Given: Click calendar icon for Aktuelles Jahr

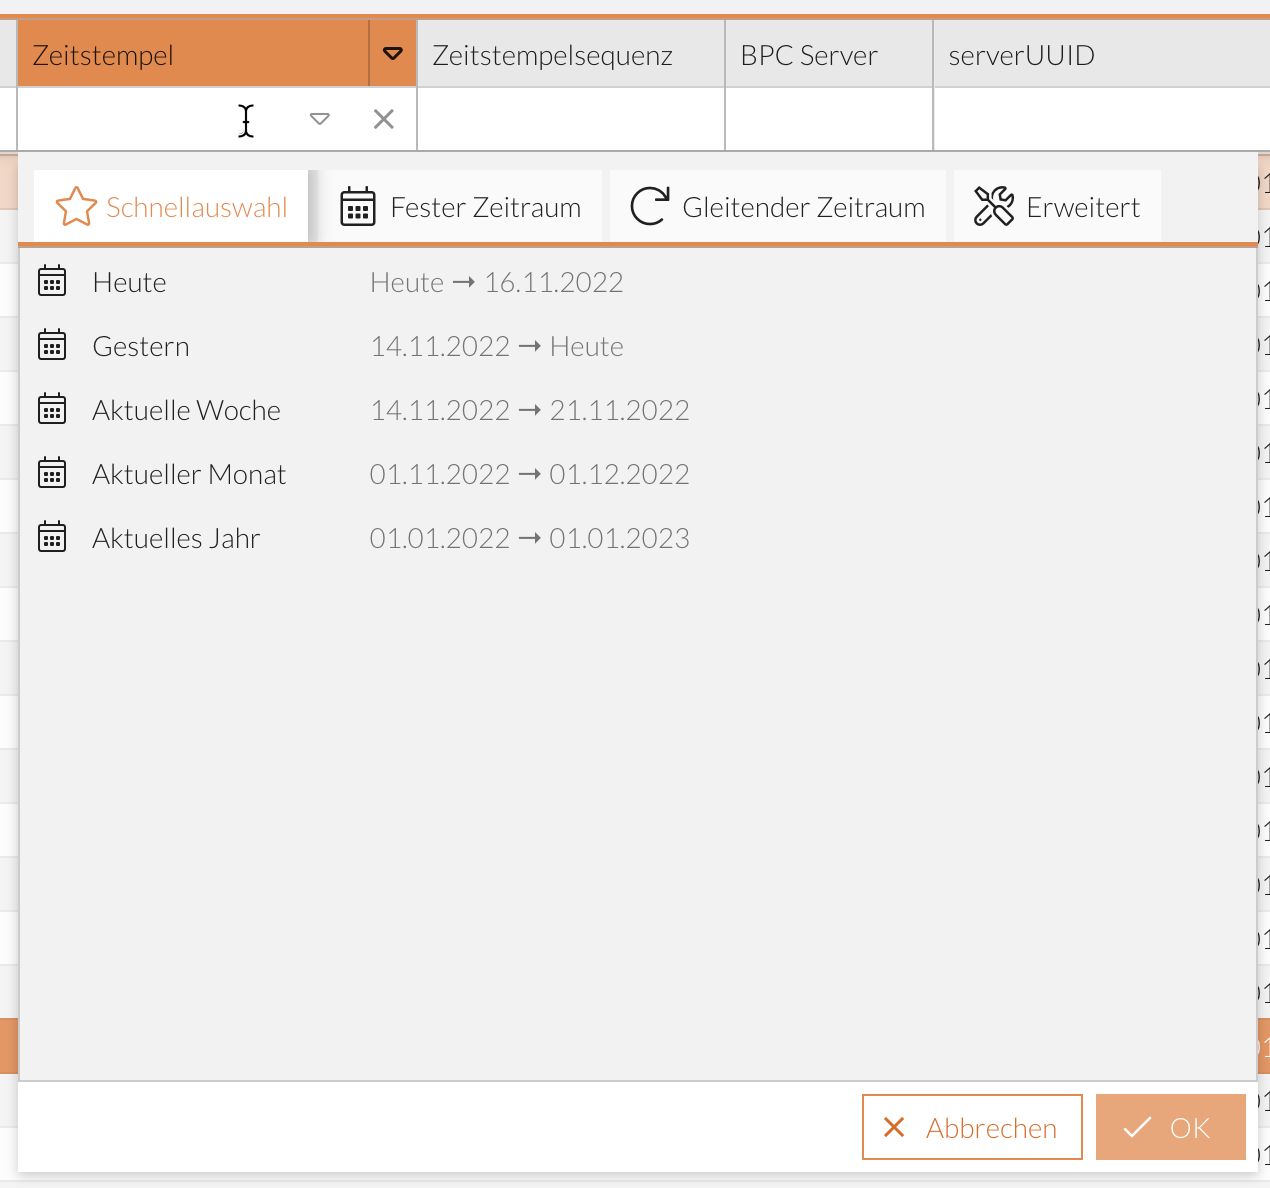Looking at the screenshot, I should click(52, 538).
